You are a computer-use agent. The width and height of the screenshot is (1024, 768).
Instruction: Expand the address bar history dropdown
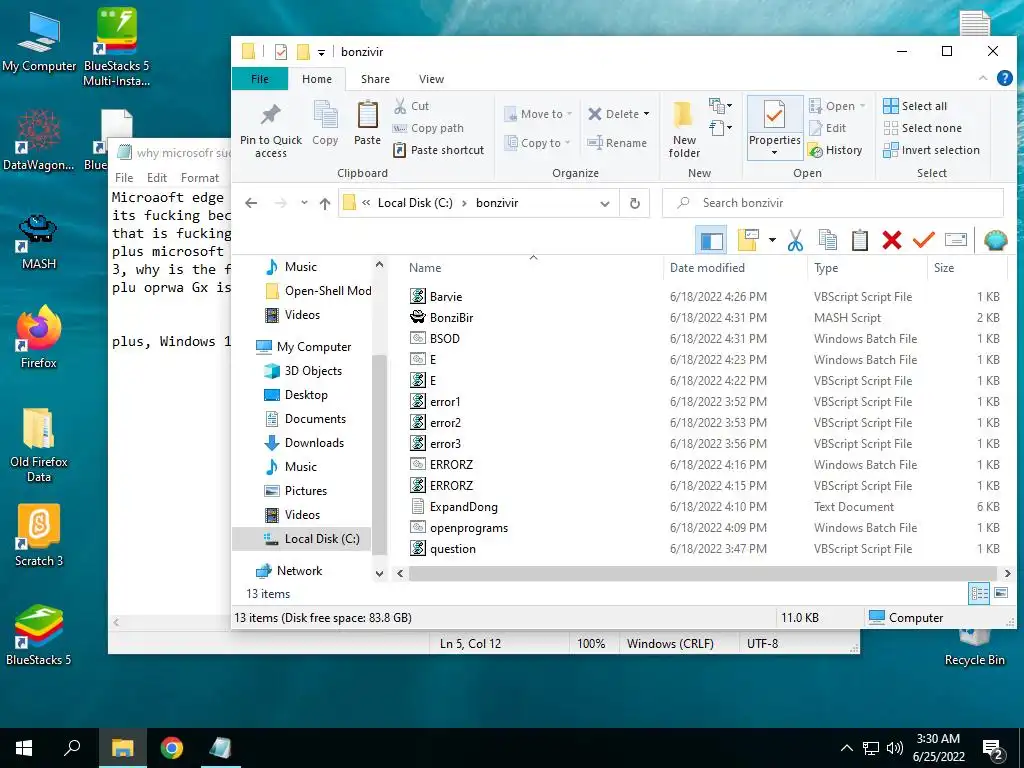[x=605, y=203]
